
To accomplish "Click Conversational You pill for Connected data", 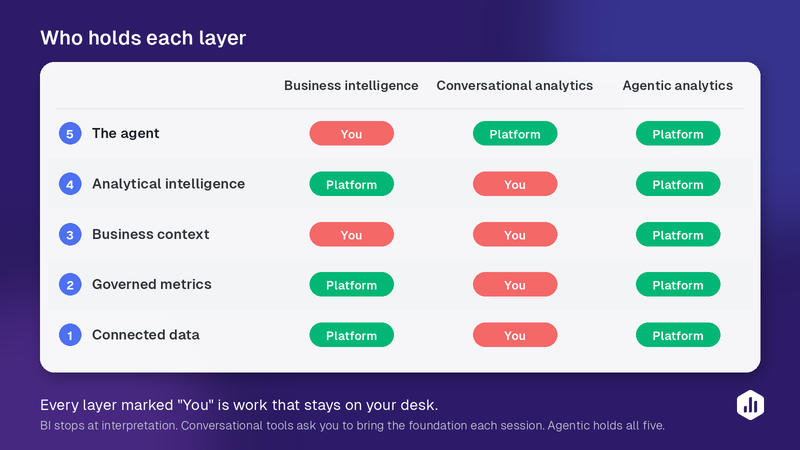I will coord(515,335).
